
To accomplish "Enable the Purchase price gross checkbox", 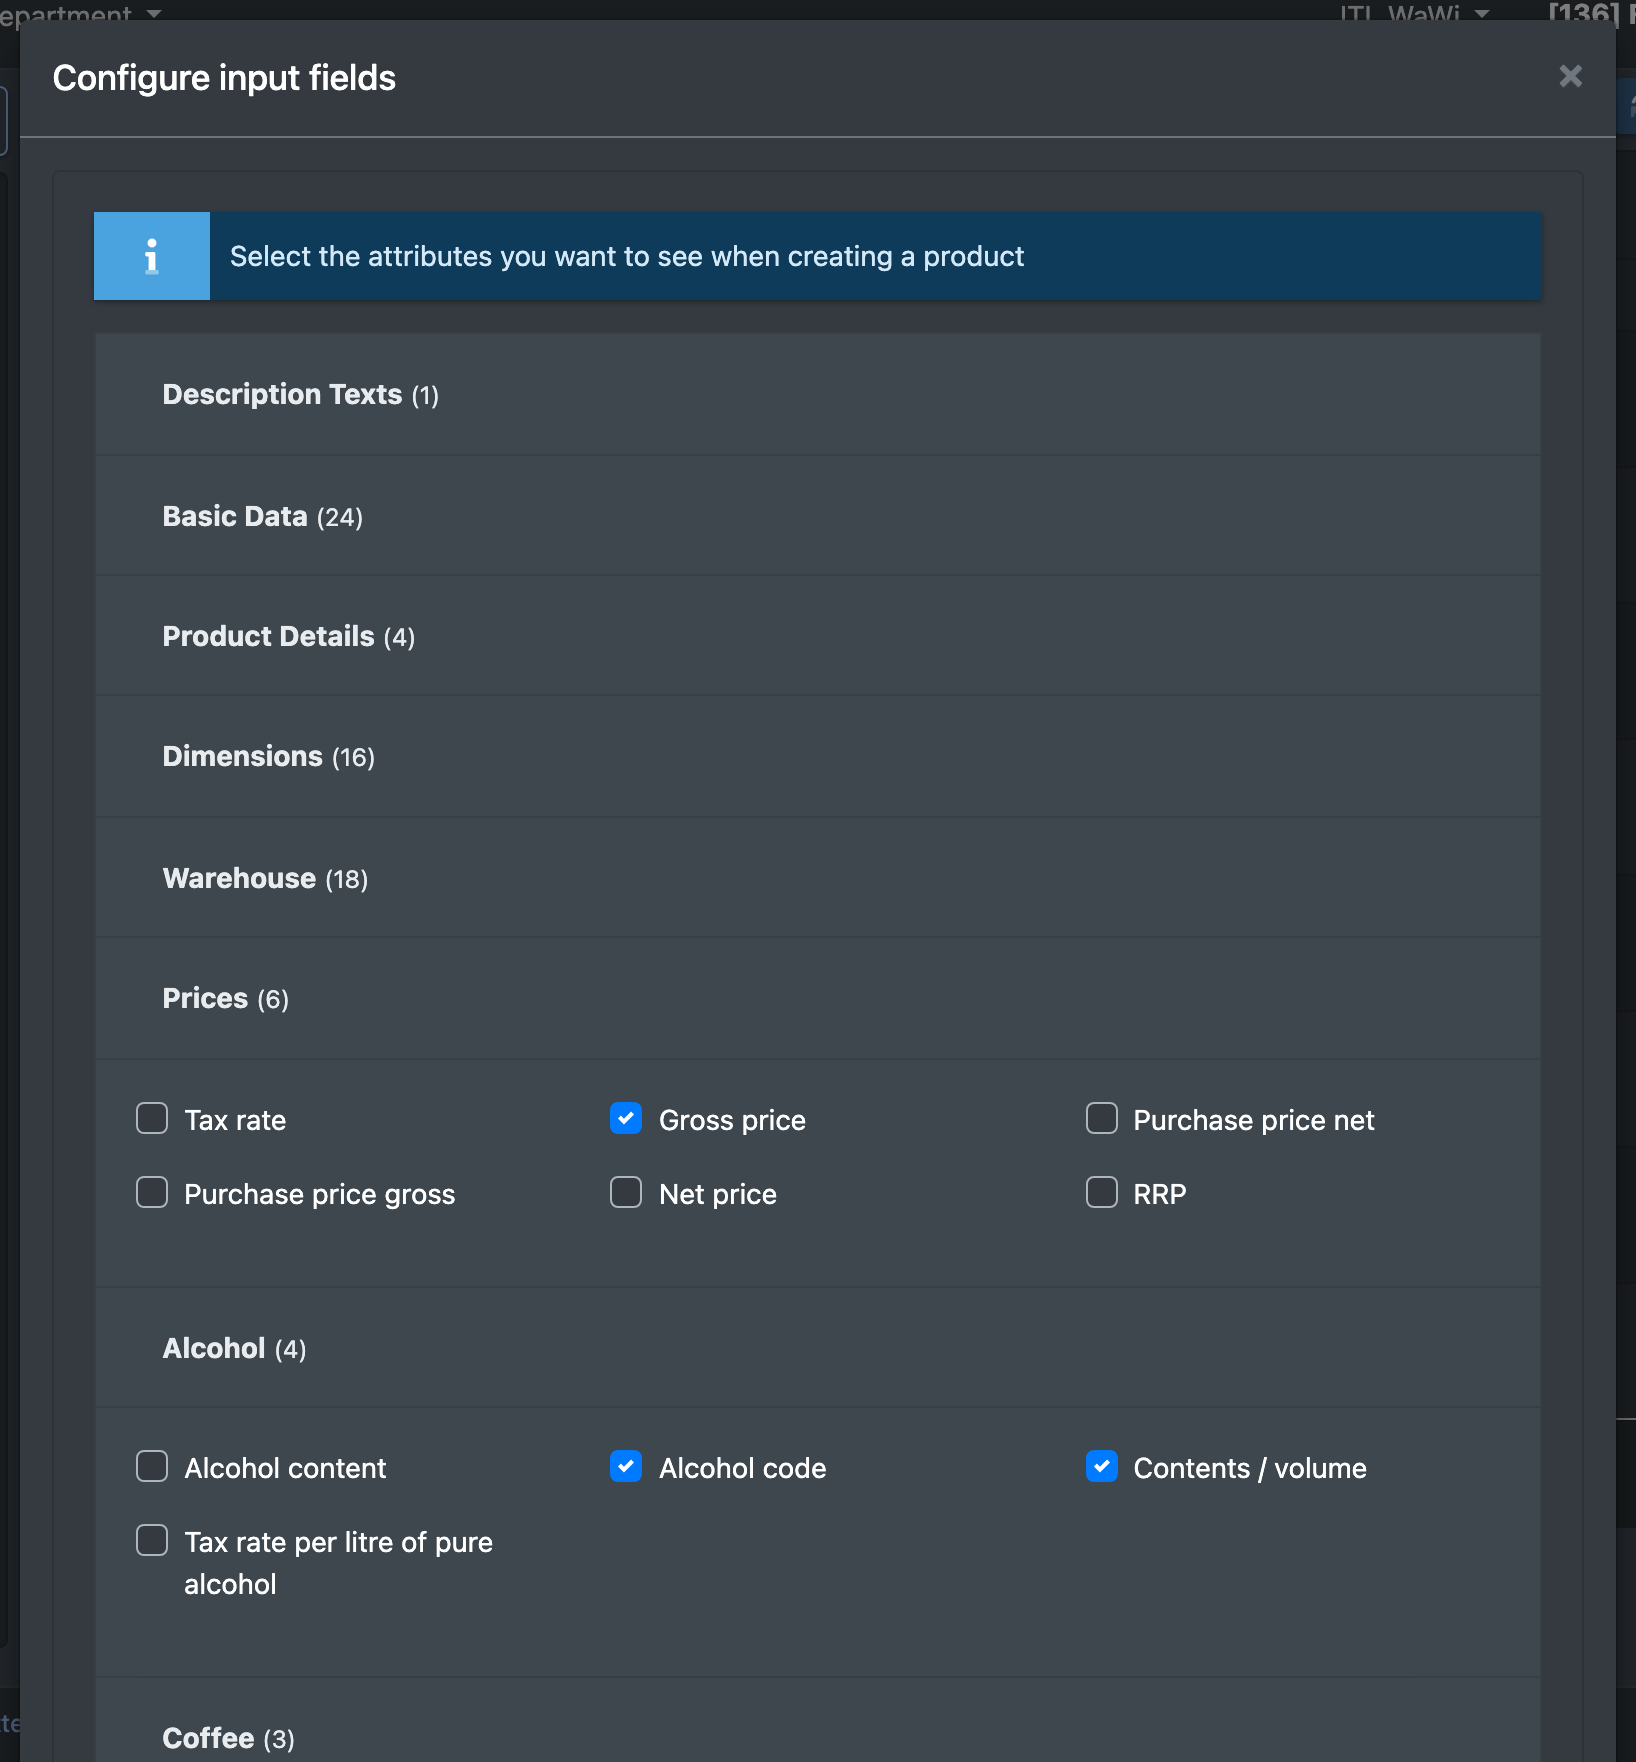I will (152, 1192).
